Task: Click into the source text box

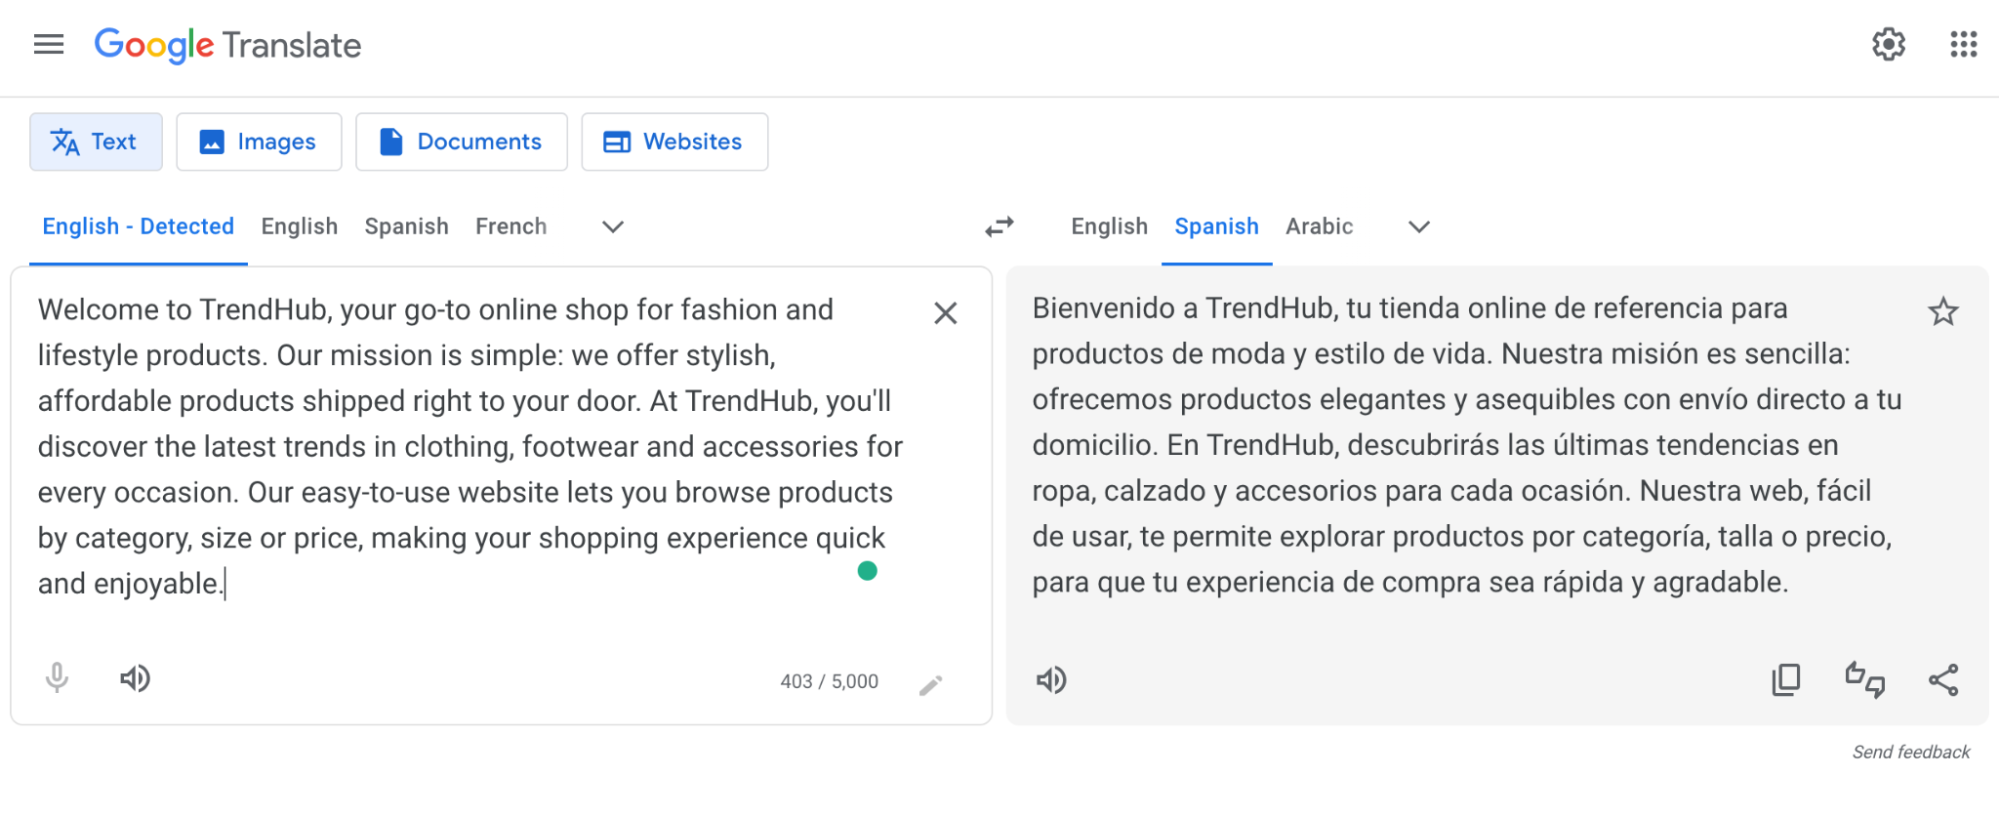Action: pos(470,446)
